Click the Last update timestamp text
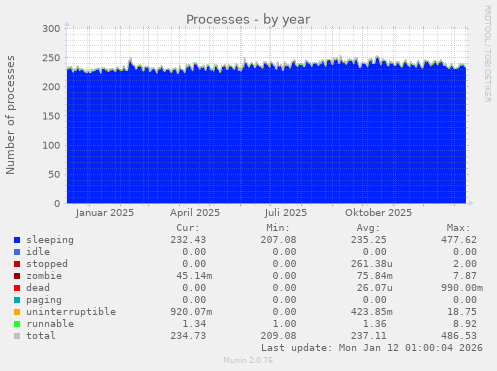 (x=372, y=348)
